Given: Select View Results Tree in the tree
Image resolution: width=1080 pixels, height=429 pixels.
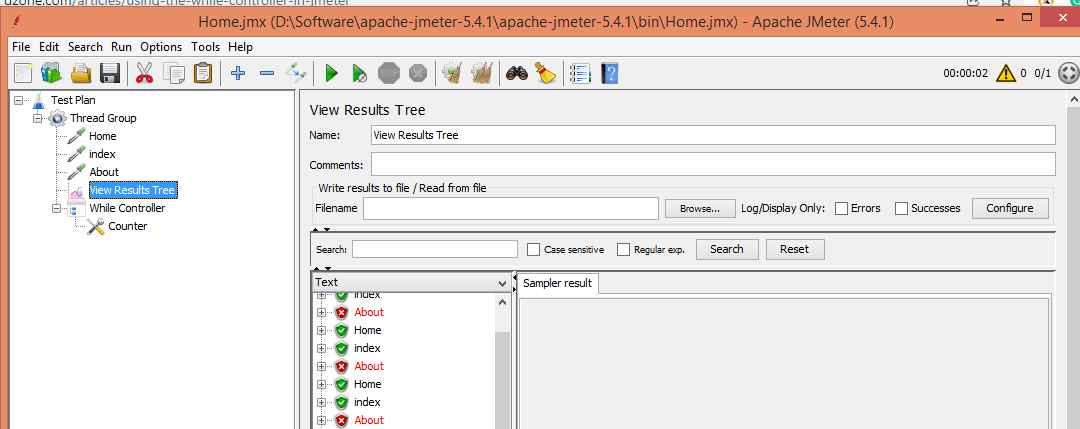Looking at the screenshot, I should [x=133, y=190].
